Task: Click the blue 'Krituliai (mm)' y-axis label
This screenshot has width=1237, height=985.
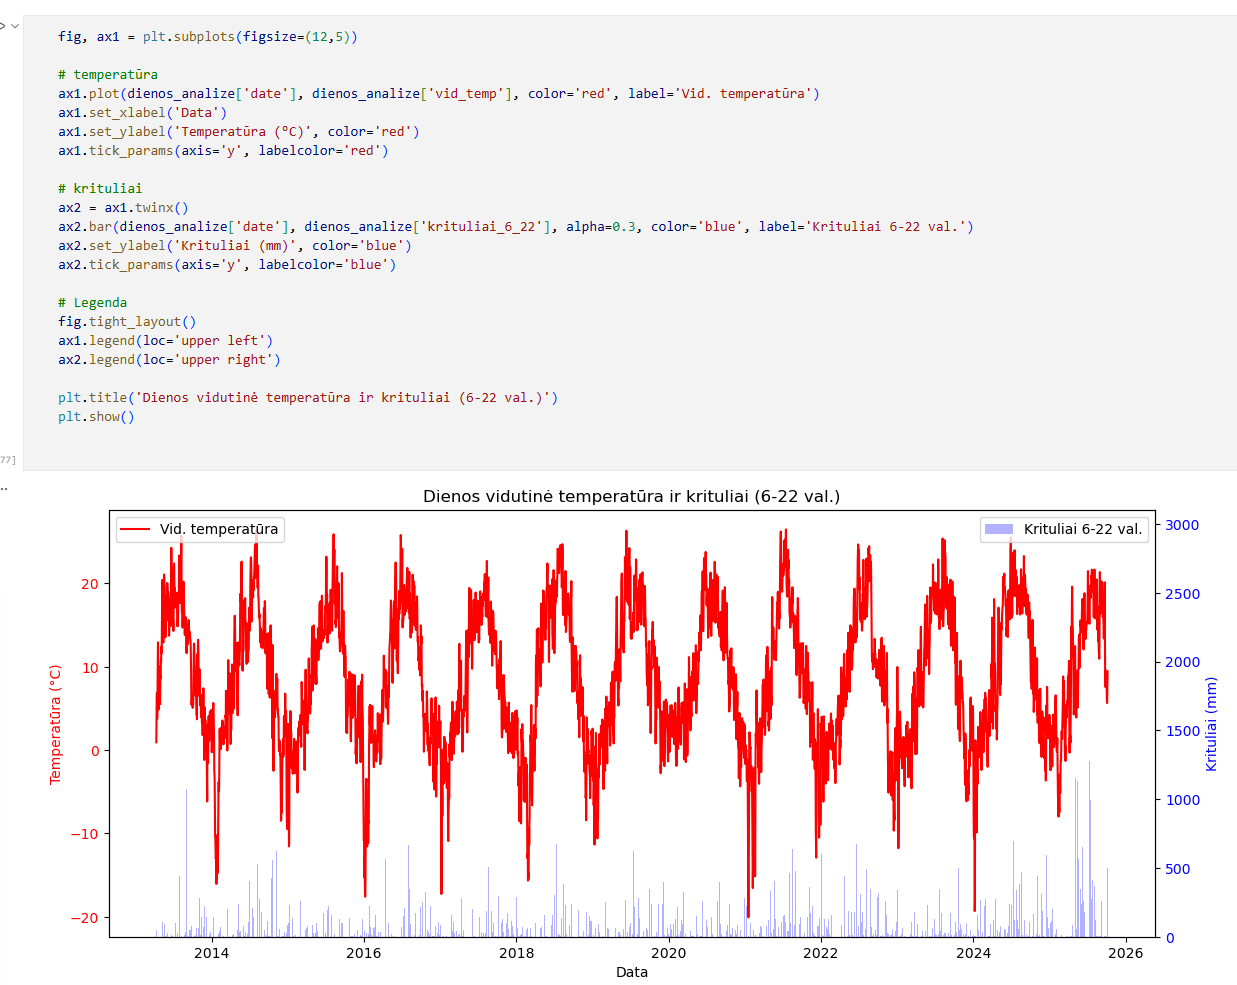Action: 1211,724
